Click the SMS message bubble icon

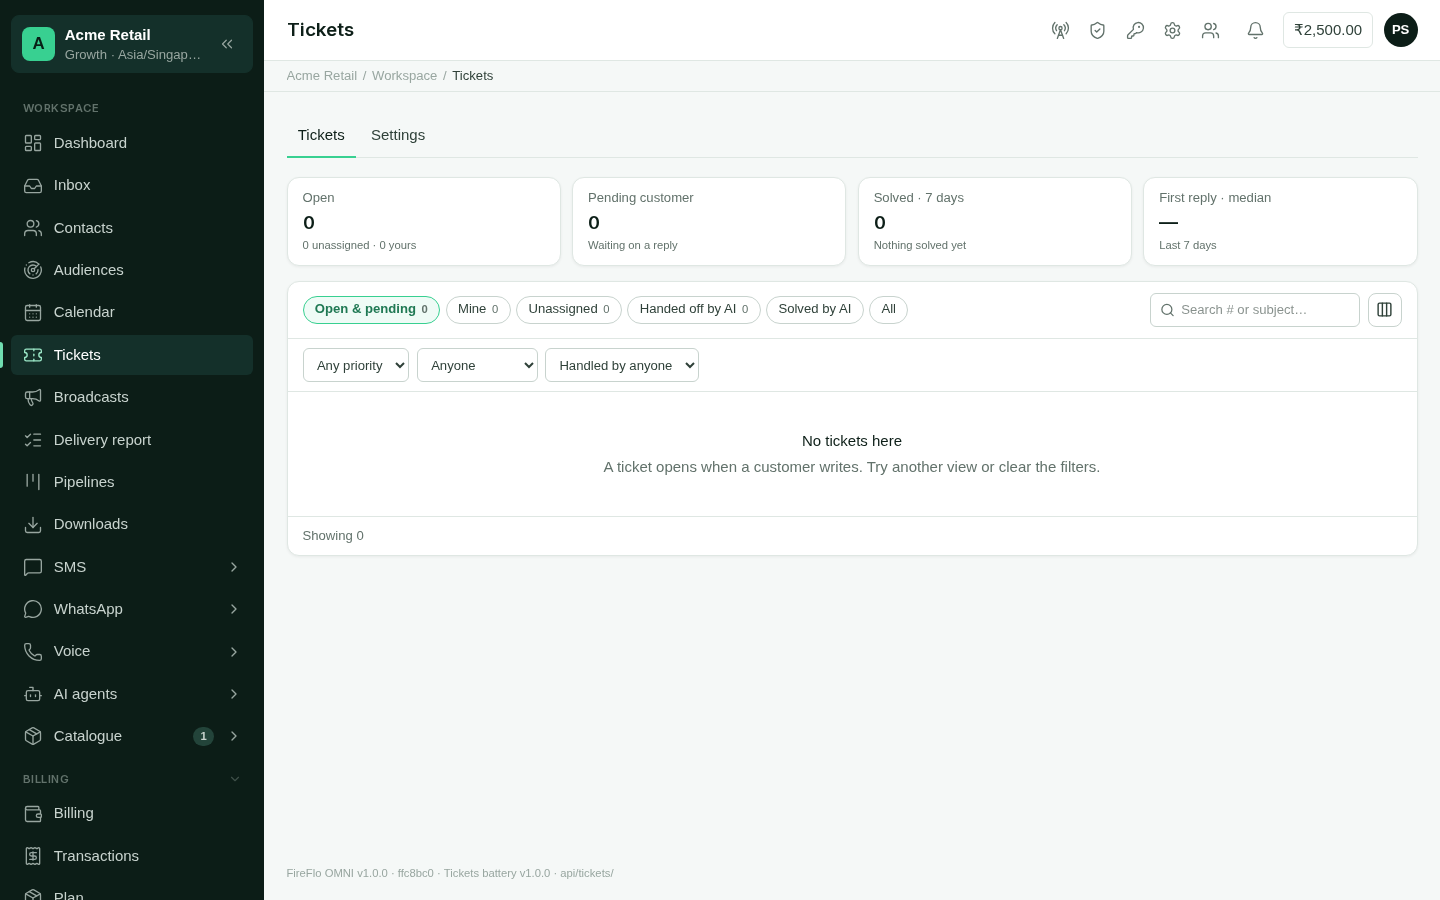click(x=33, y=567)
